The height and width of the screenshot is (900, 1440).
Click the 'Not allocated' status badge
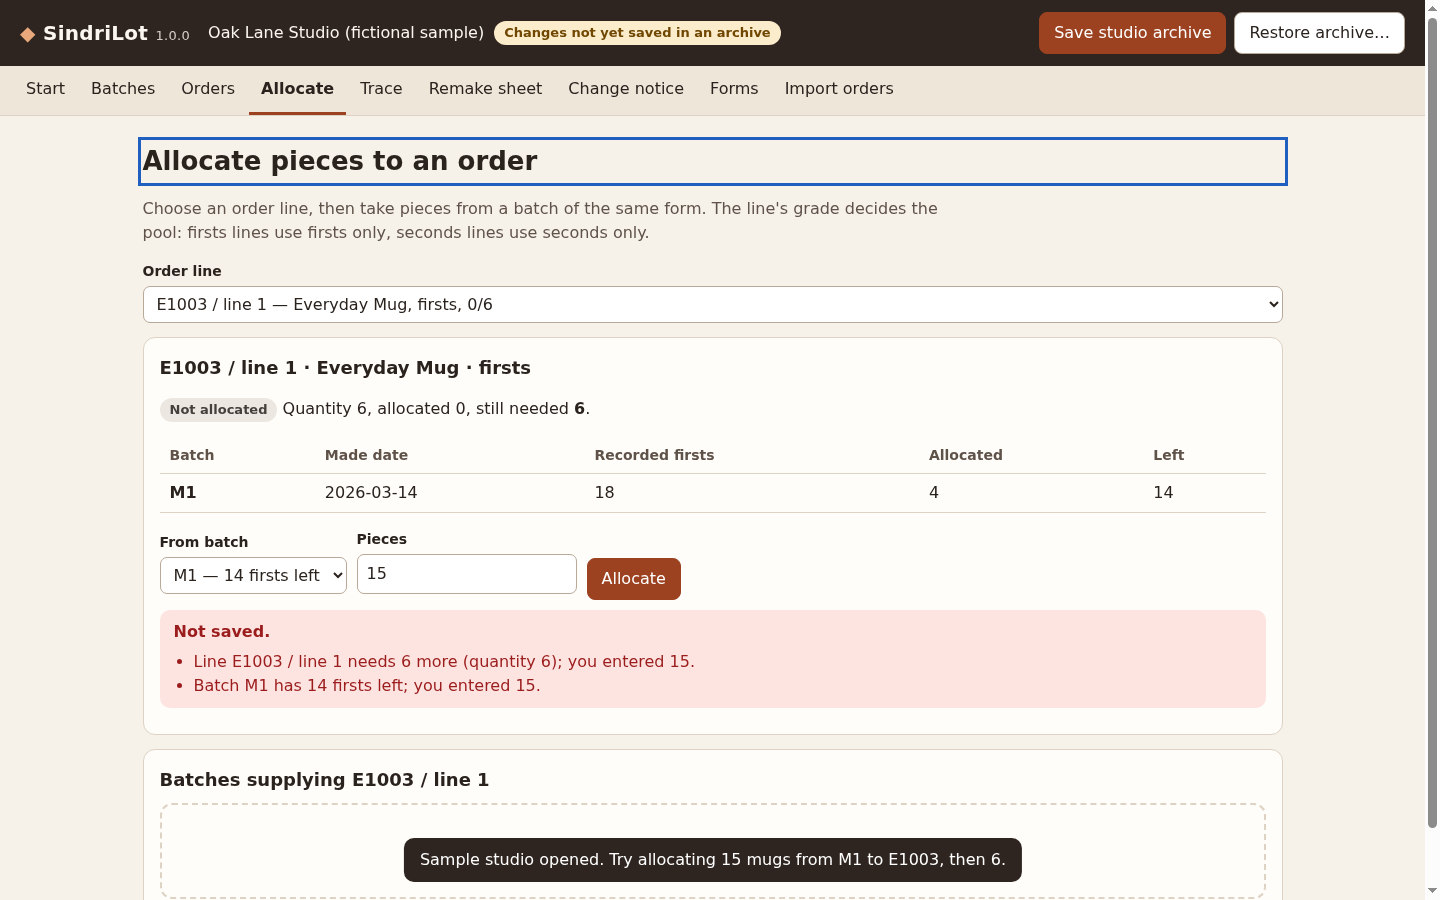(218, 410)
